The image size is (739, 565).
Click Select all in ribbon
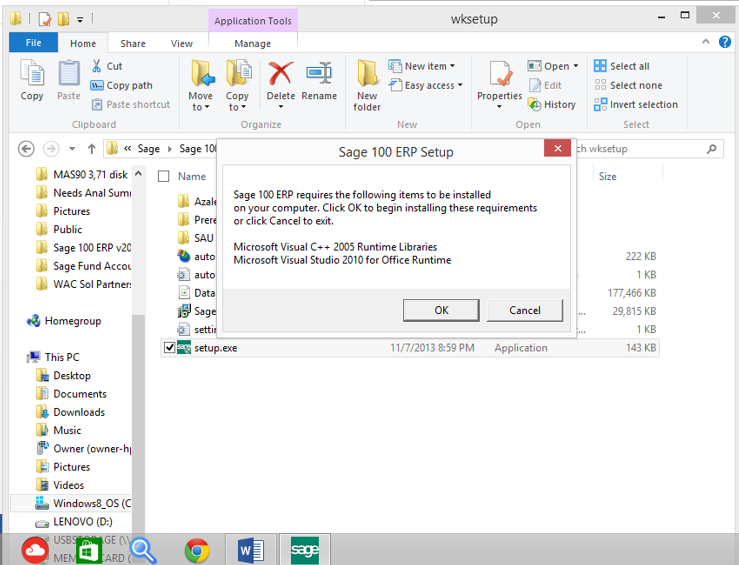click(x=622, y=66)
